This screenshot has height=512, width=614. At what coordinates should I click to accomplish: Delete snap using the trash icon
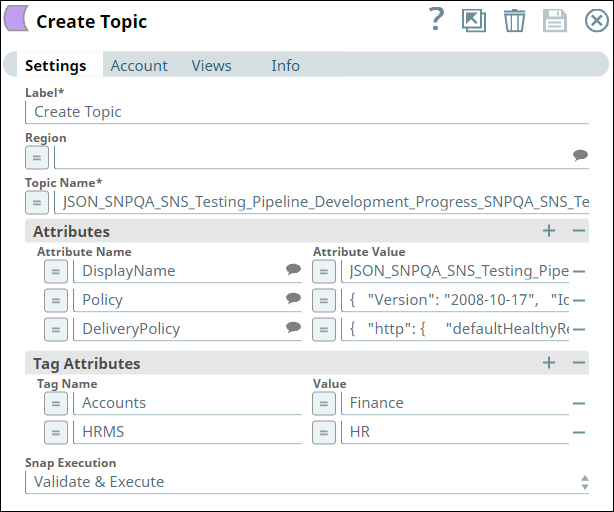pyautogui.click(x=514, y=21)
